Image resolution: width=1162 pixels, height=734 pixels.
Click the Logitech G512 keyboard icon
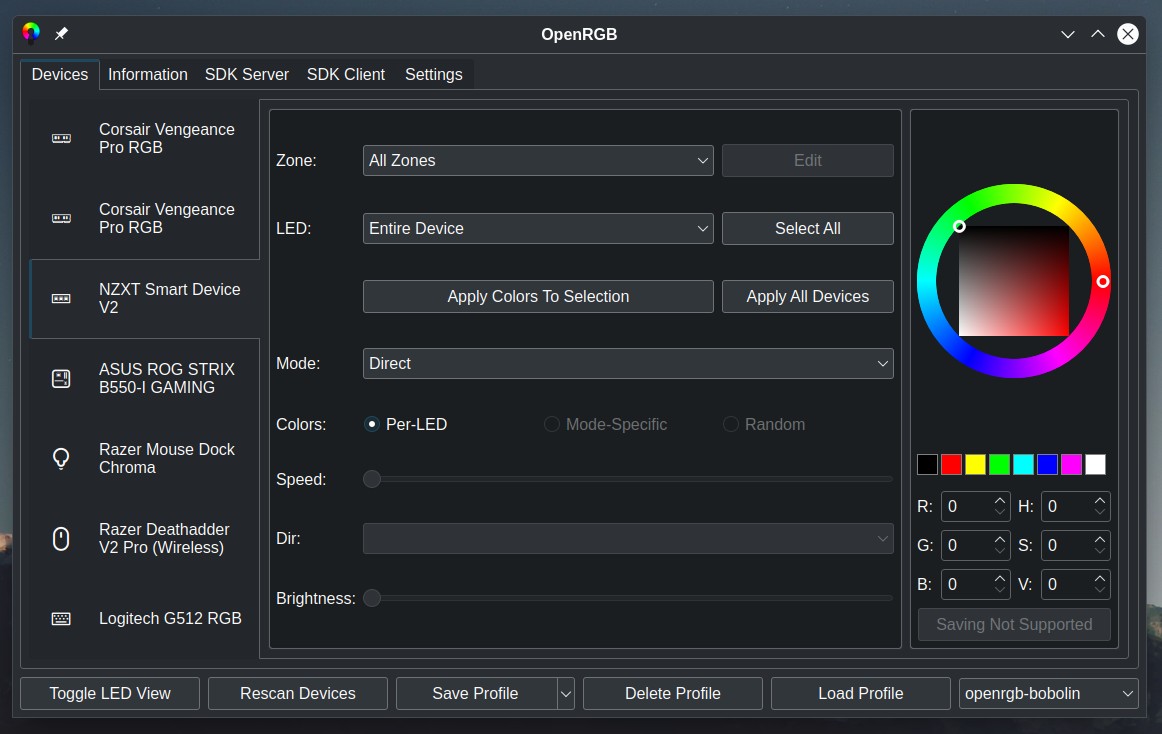pos(61,618)
